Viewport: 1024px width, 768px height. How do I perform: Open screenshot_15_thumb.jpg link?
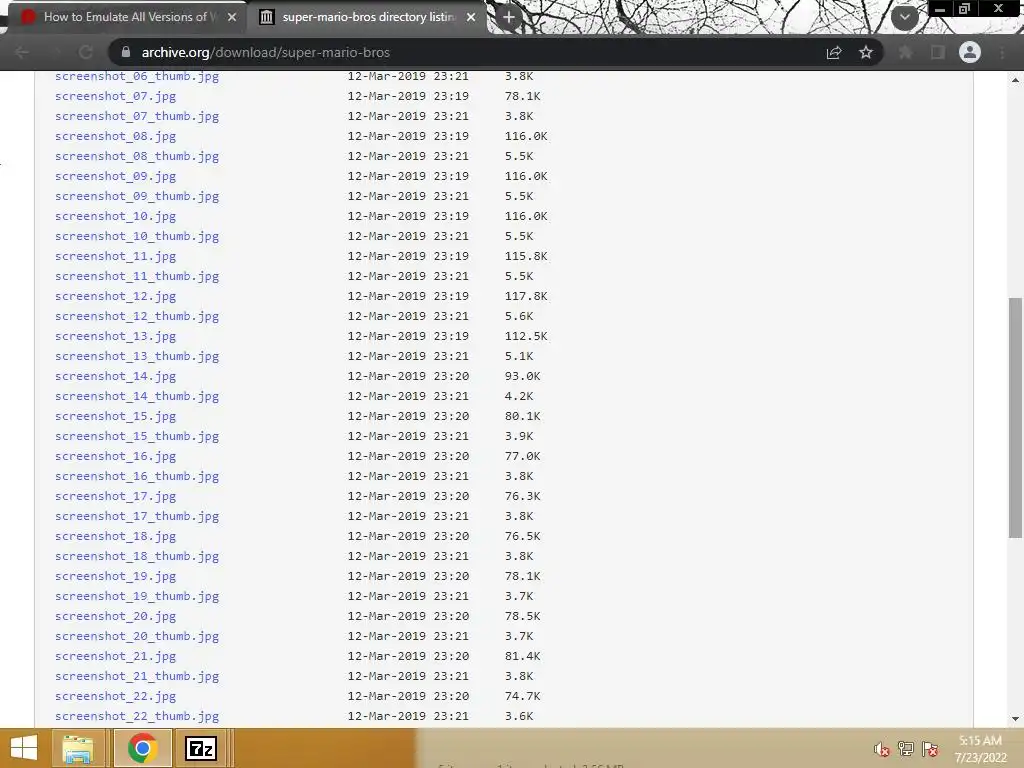(137, 436)
